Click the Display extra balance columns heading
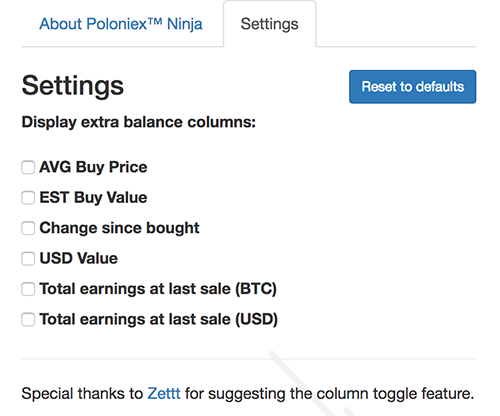Screen dimensions: 500x416 click(x=139, y=122)
